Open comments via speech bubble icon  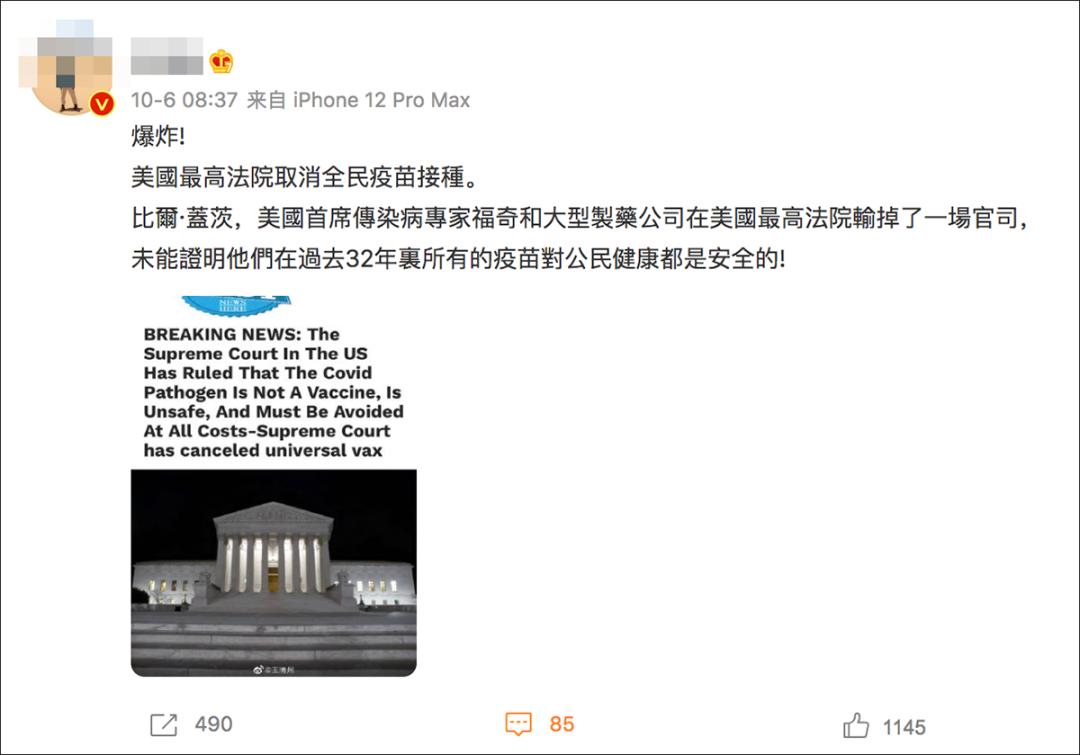[518, 724]
